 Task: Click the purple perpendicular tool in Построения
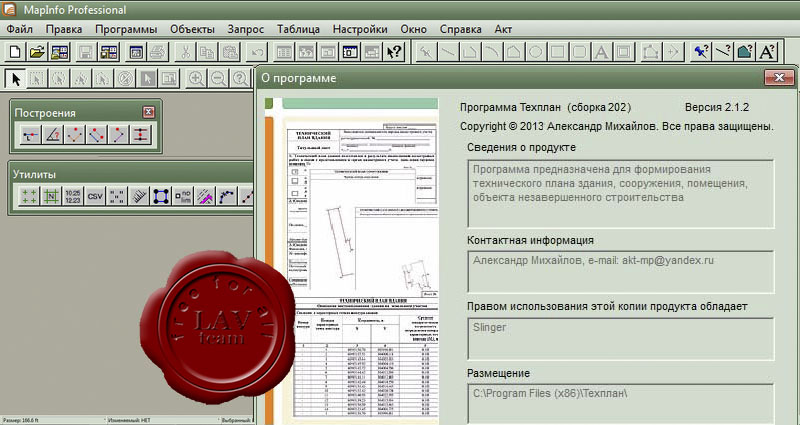tap(119, 135)
